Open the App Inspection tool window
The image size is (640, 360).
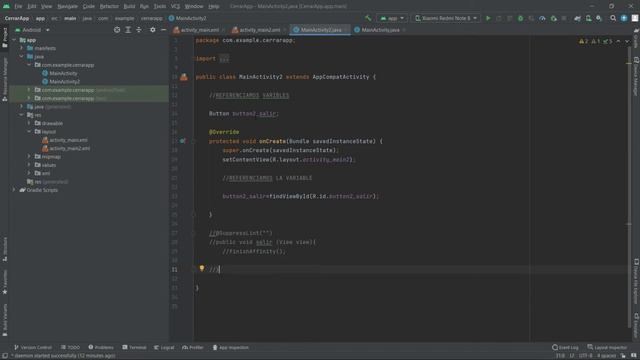tap(230, 347)
